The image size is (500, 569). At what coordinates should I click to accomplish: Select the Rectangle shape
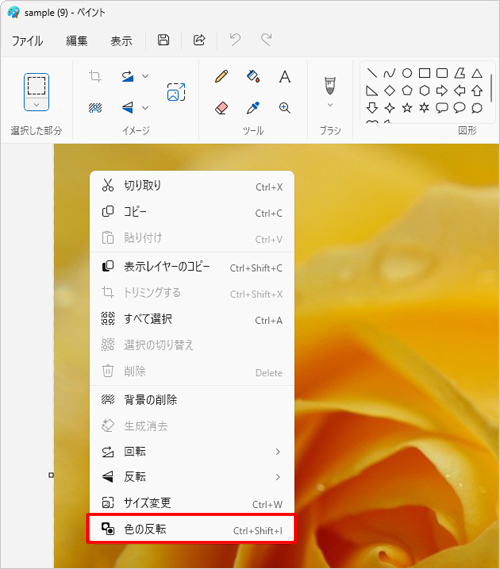pyautogui.click(x=425, y=73)
